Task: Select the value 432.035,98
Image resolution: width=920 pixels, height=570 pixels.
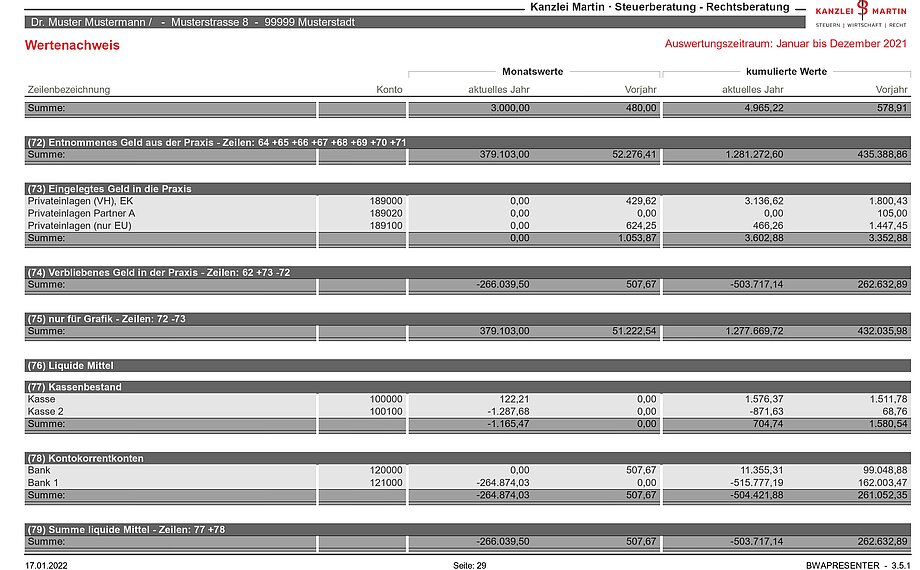Action: tap(882, 331)
